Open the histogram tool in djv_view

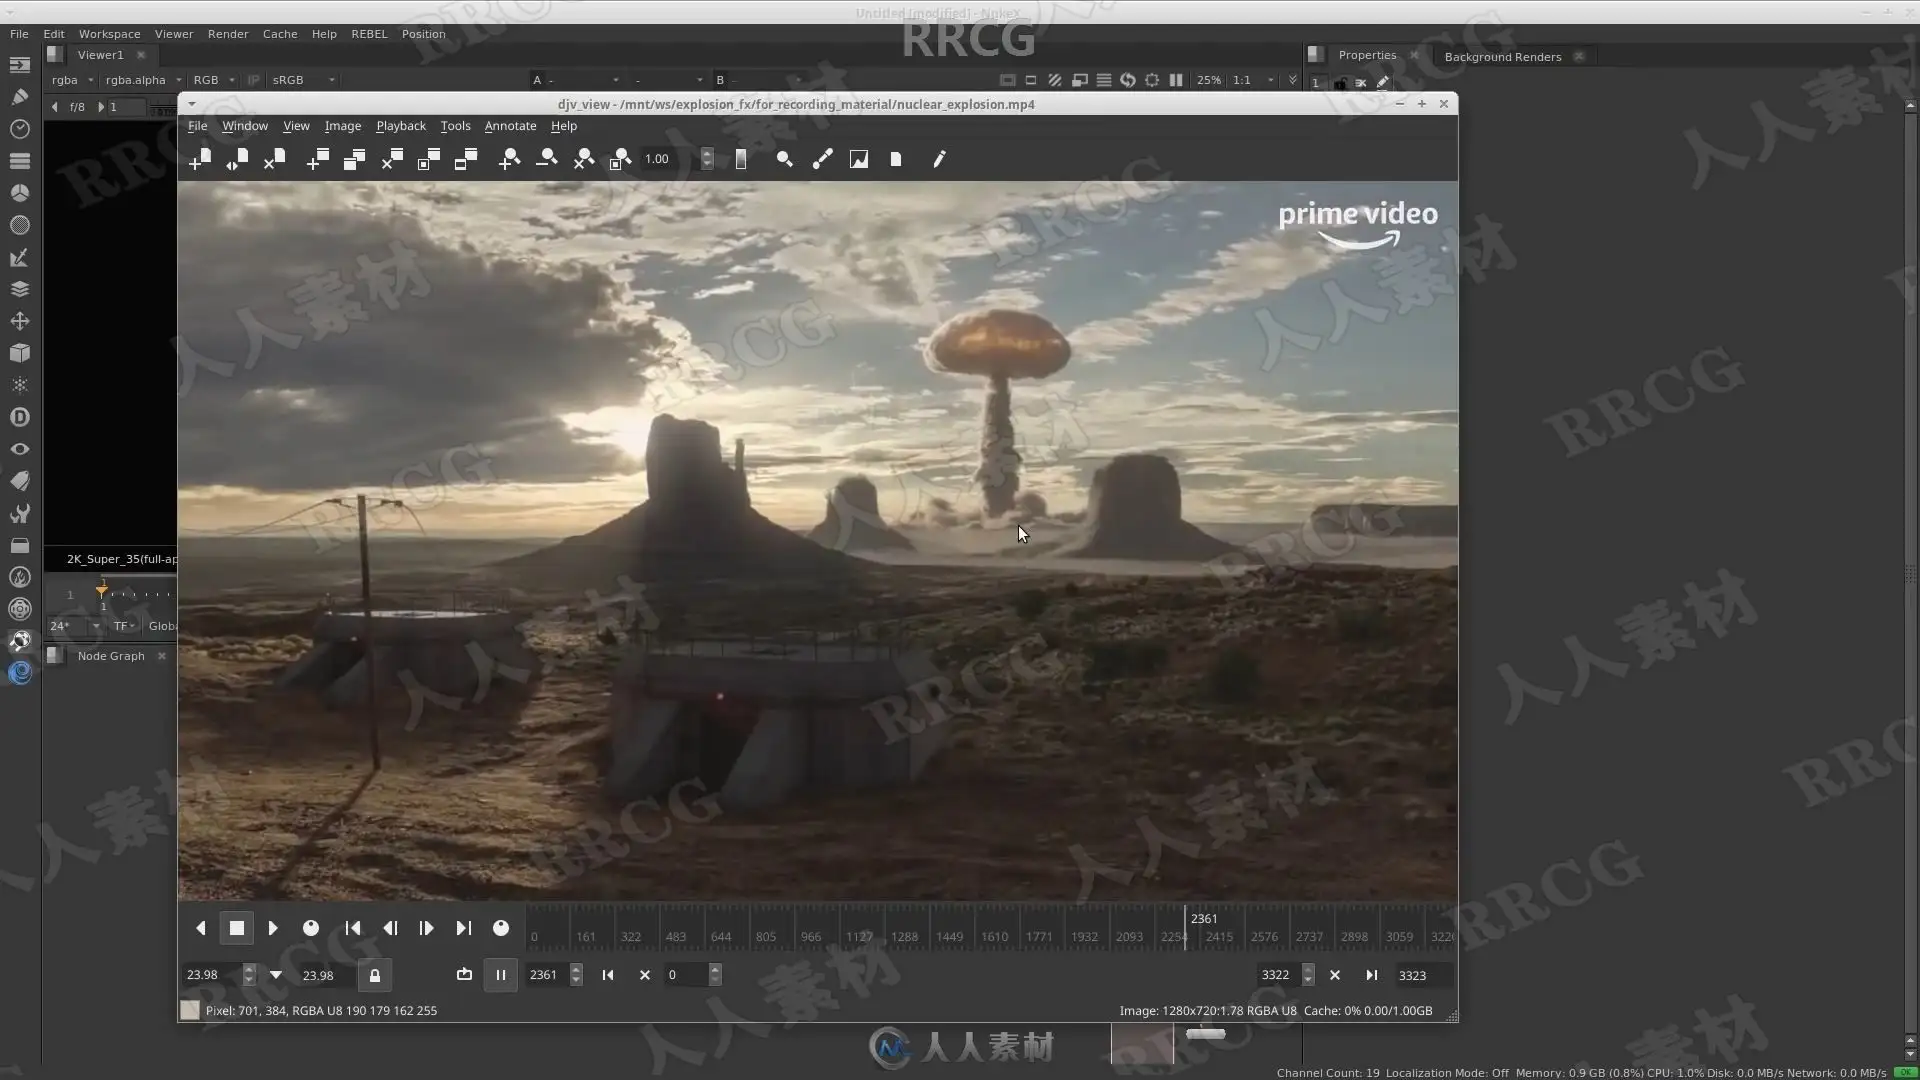pyautogui.click(x=859, y=159)
